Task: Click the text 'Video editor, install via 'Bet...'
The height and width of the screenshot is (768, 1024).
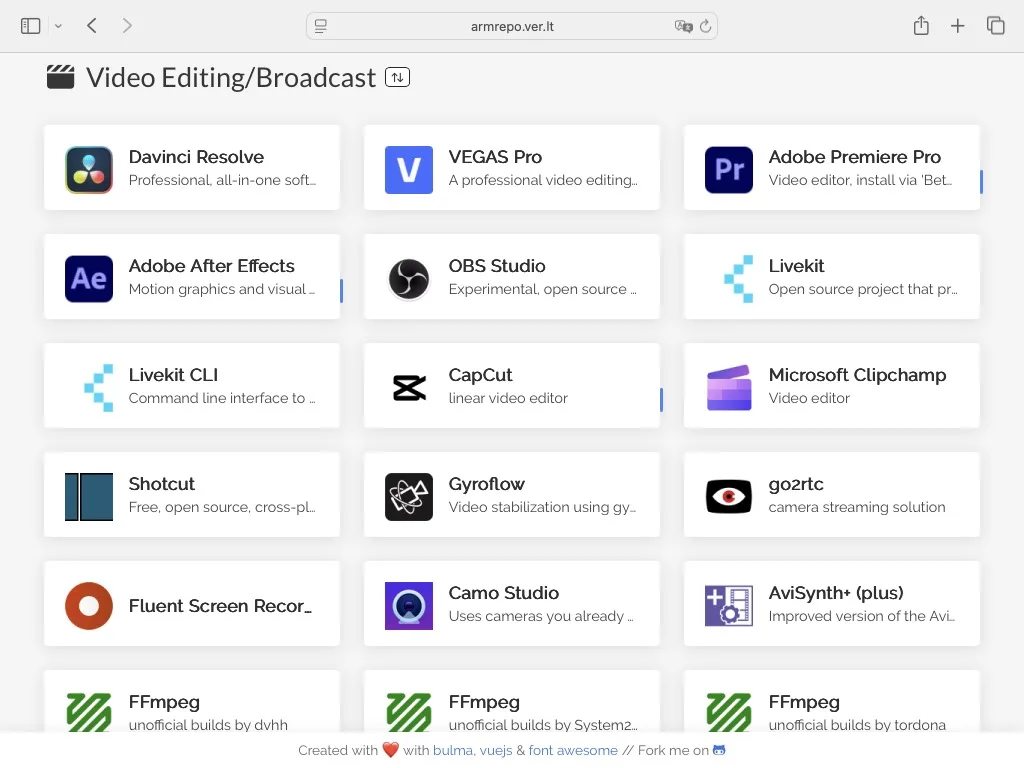Action: (x=860, y=180)
